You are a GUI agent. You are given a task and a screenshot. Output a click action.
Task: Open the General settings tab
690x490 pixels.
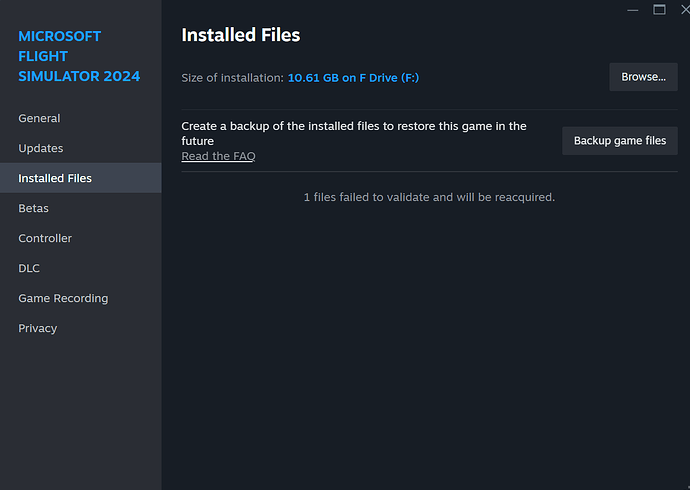39,118
